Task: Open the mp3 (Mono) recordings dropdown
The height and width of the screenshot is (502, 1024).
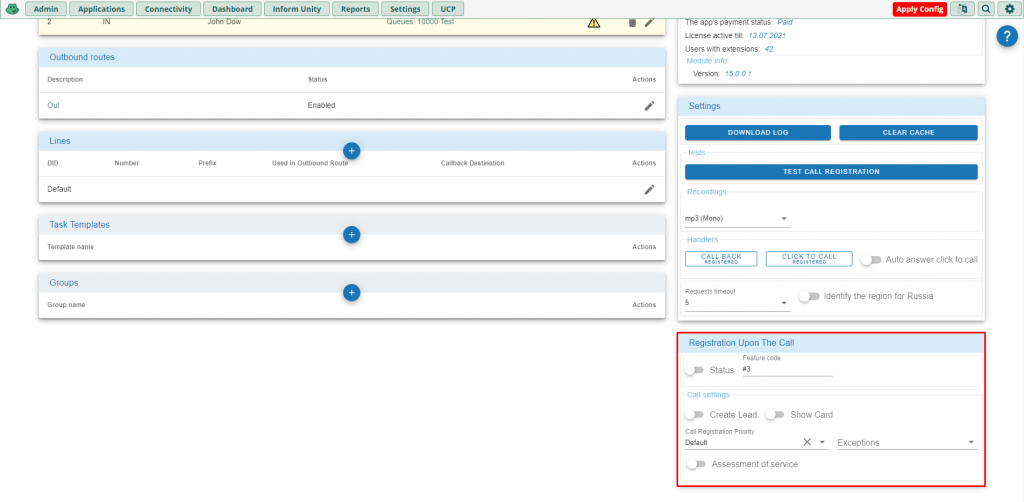Action: [x=737, y=219]
